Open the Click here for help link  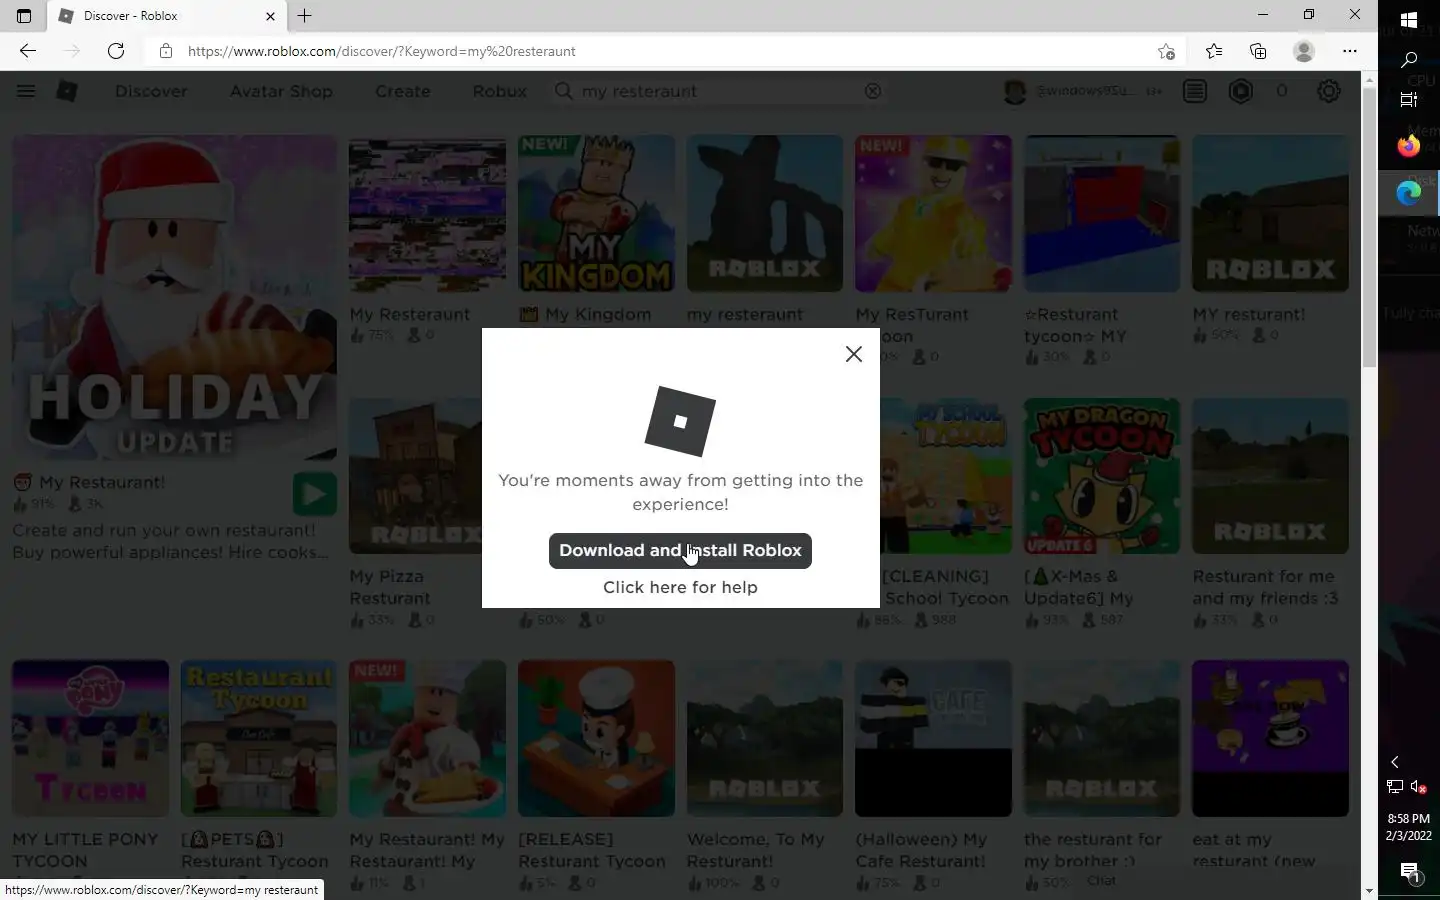coord(680,588)
